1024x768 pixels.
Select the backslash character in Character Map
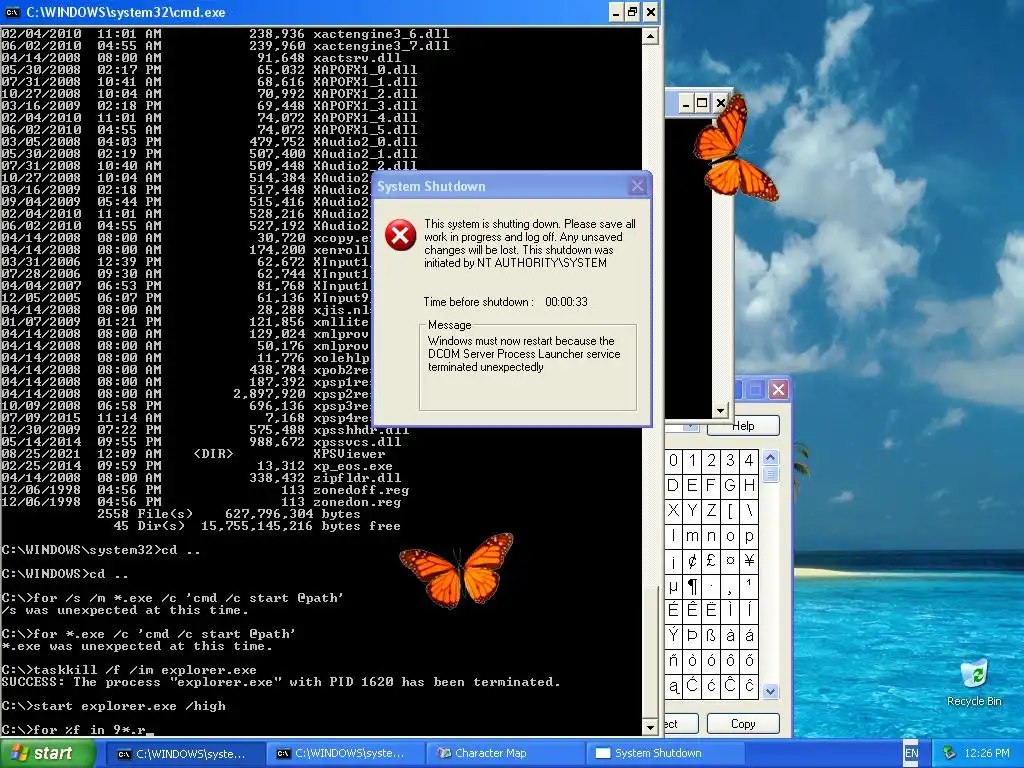[749, 510]
